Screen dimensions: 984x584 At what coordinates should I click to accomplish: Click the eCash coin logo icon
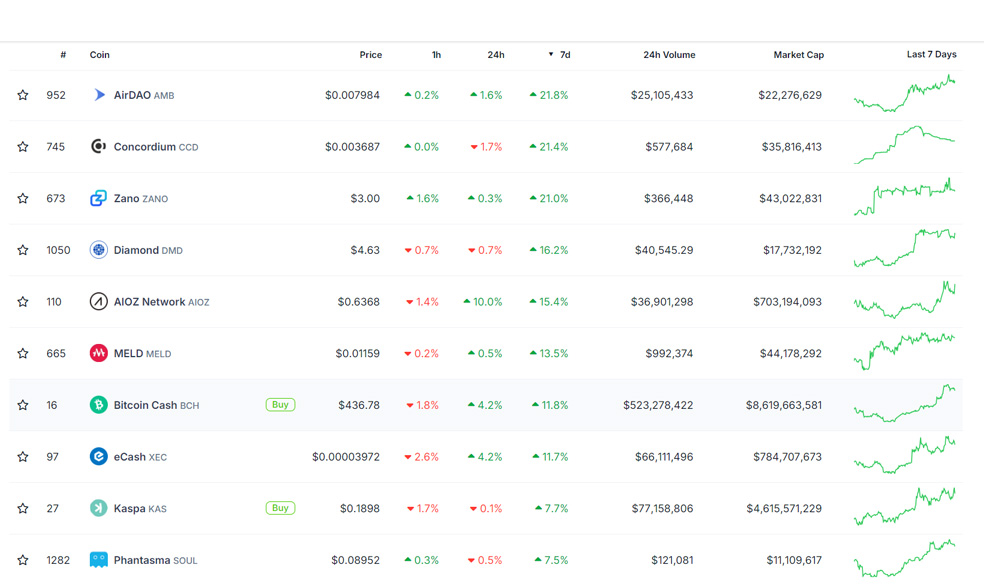99,456
